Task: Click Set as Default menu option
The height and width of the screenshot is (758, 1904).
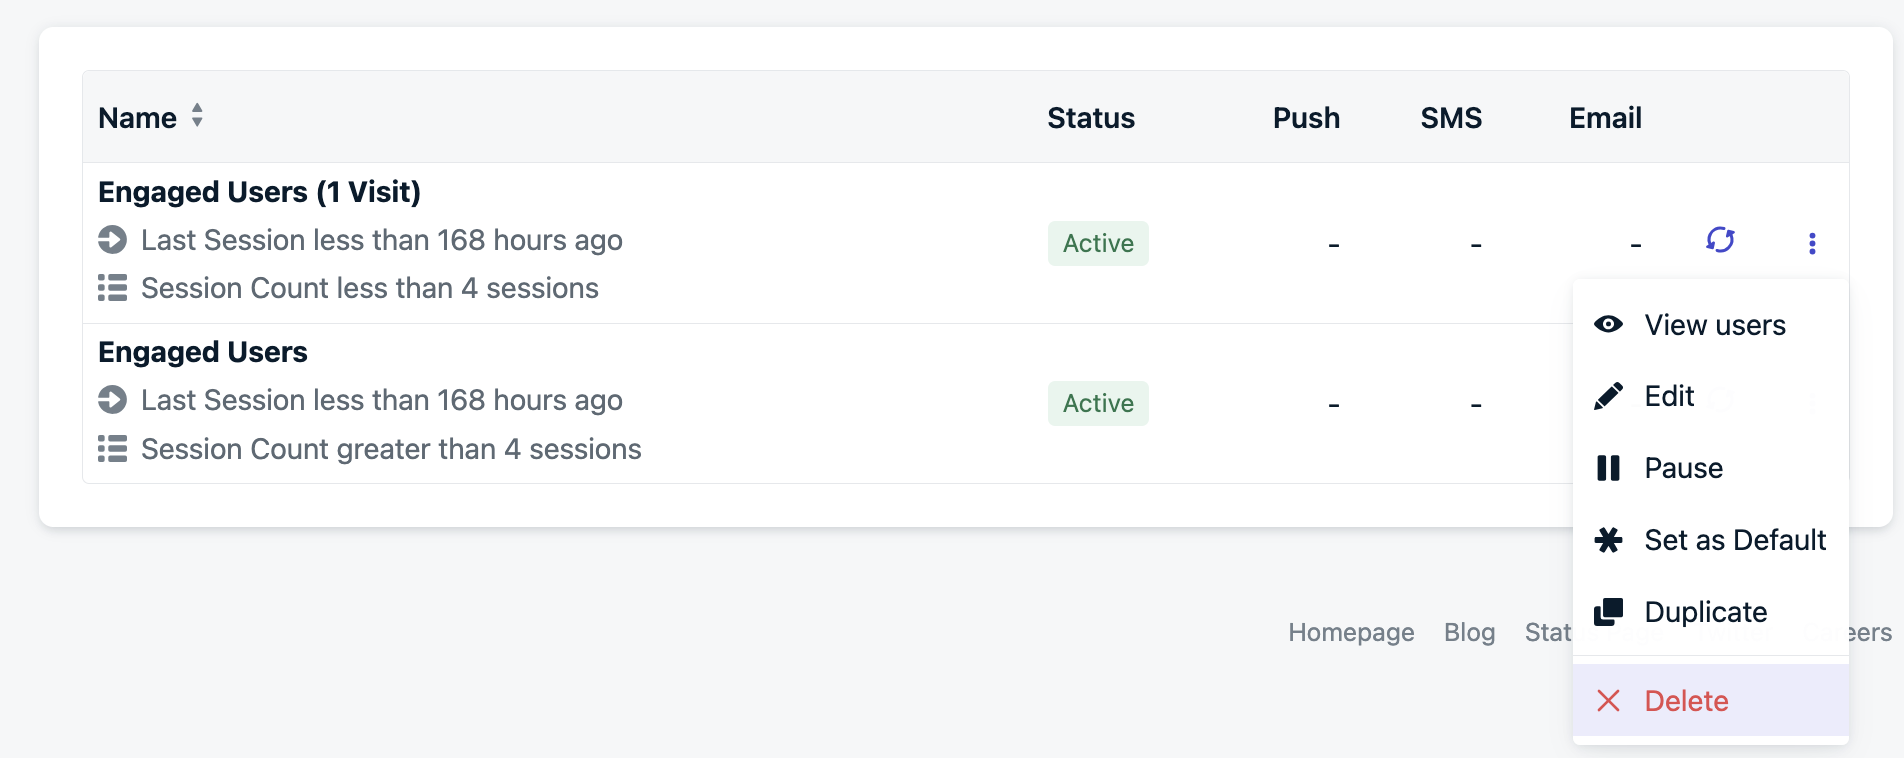Action: 1734,540
